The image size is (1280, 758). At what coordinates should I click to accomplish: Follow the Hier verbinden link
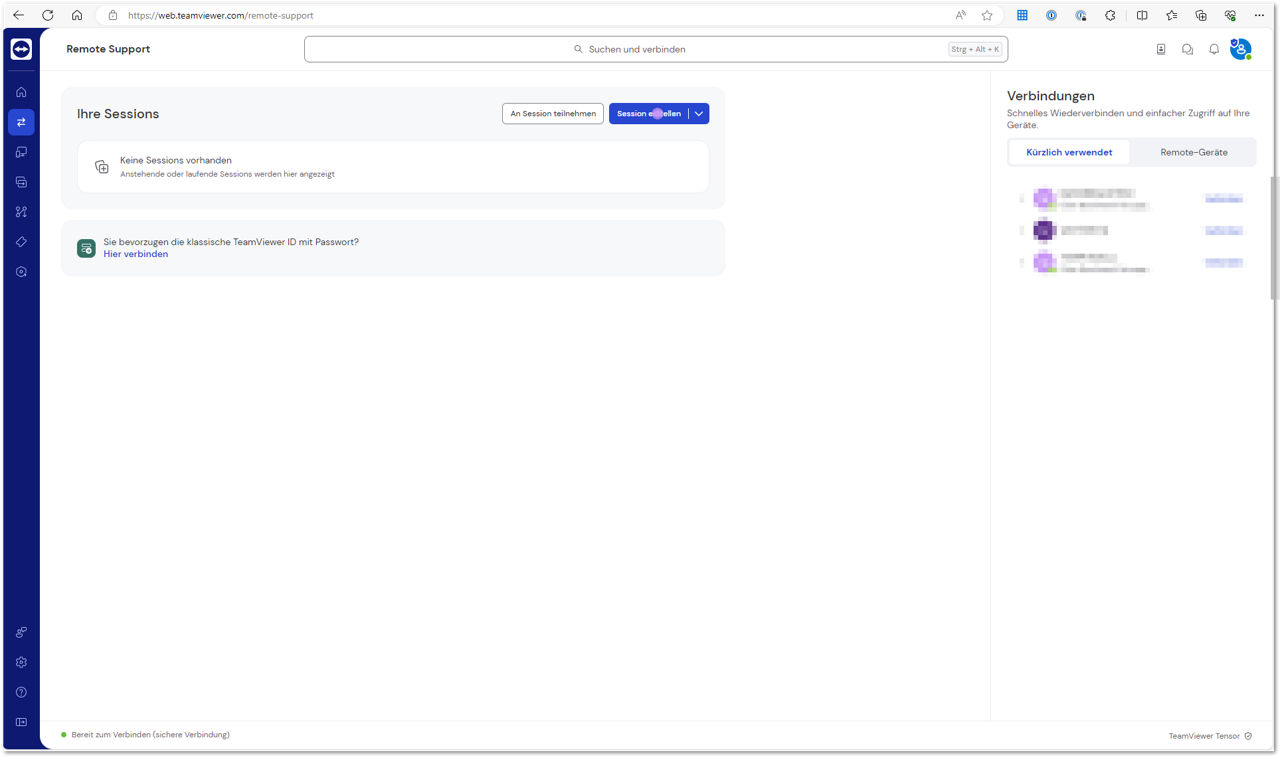pyautogui.click(x=136, y=254)
